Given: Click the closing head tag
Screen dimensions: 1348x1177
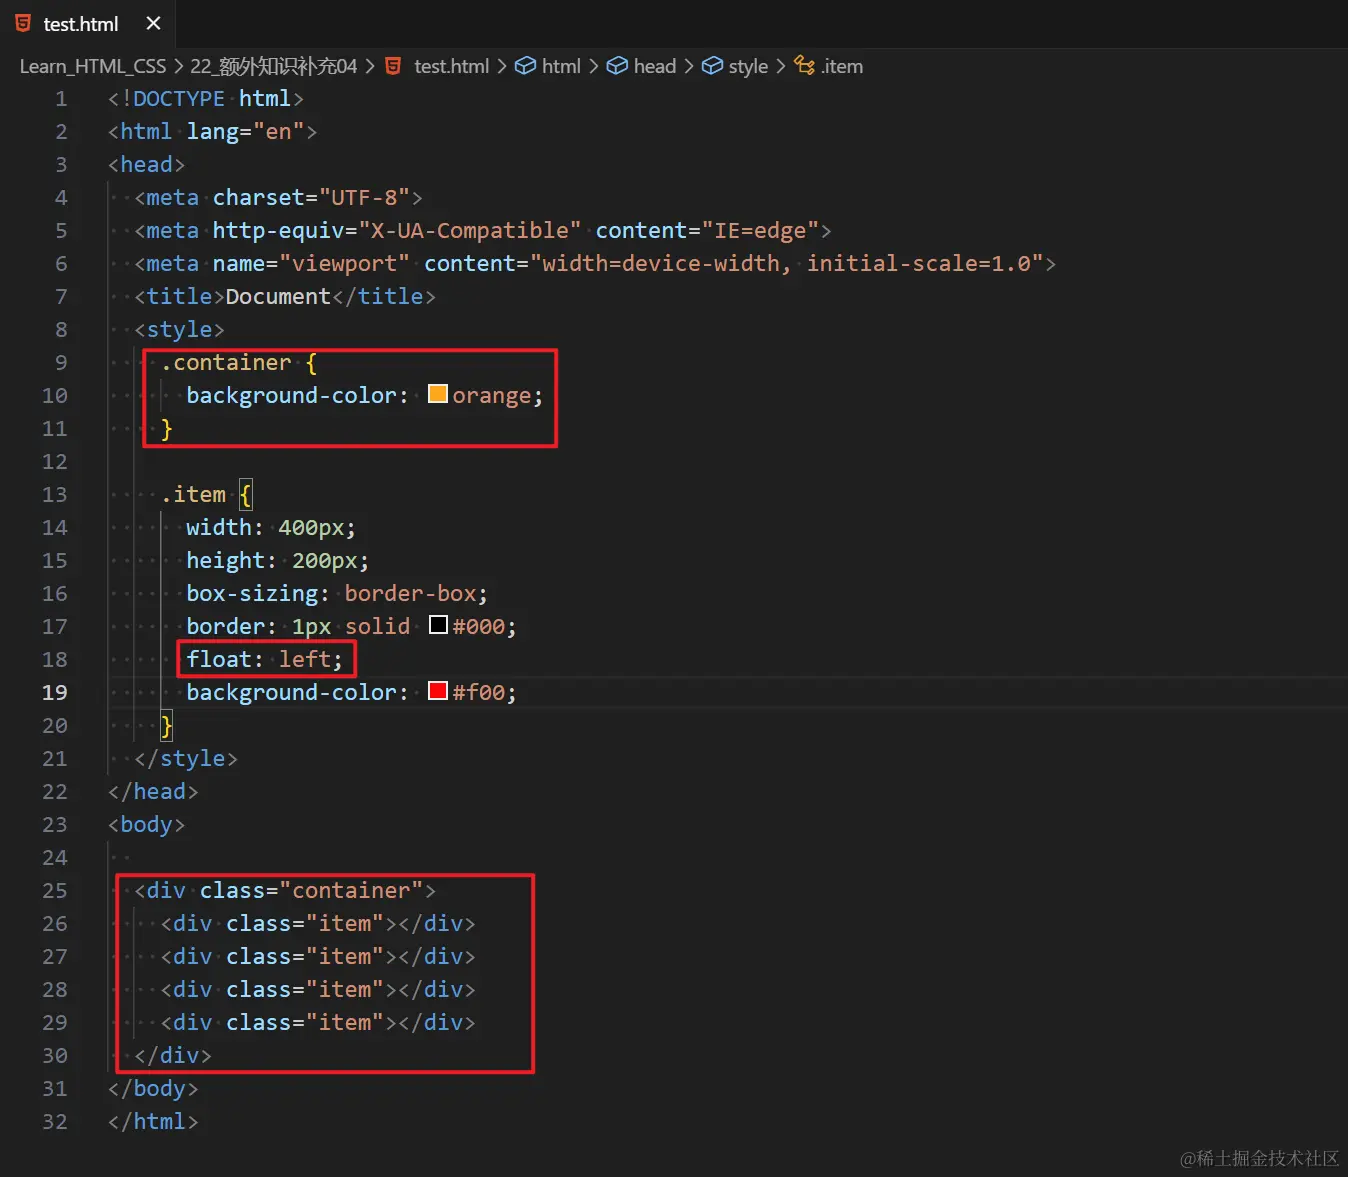Looking at the screenshot, I should coord(153,791).
